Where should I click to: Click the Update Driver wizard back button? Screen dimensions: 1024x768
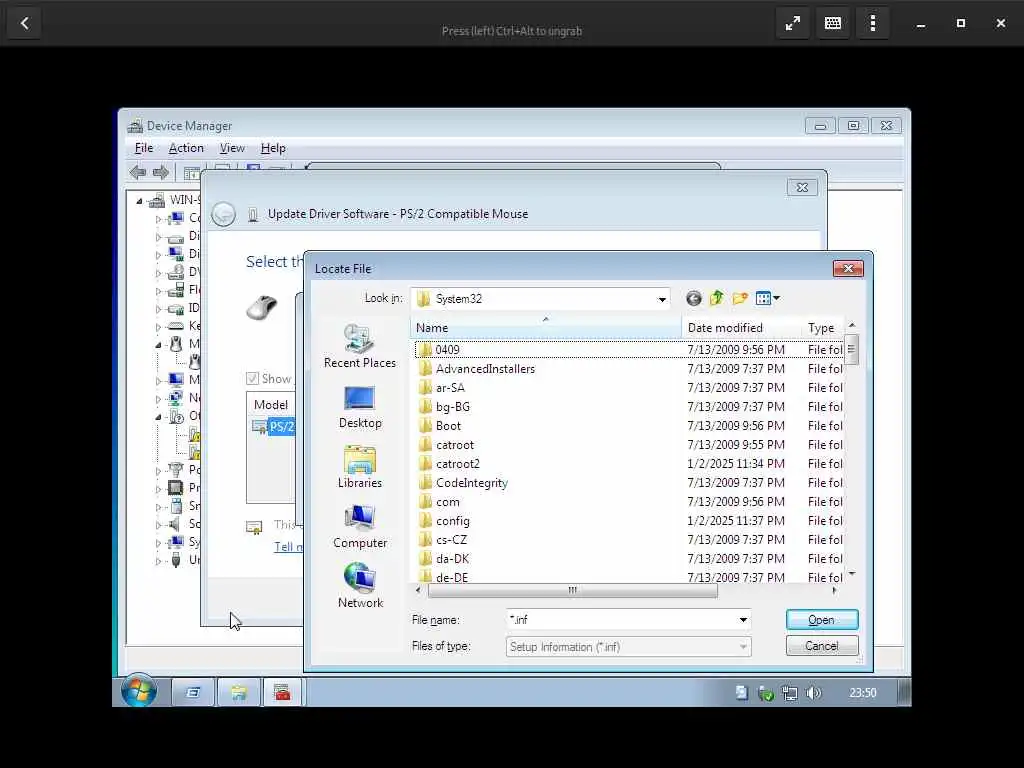(x=223, y=214)
